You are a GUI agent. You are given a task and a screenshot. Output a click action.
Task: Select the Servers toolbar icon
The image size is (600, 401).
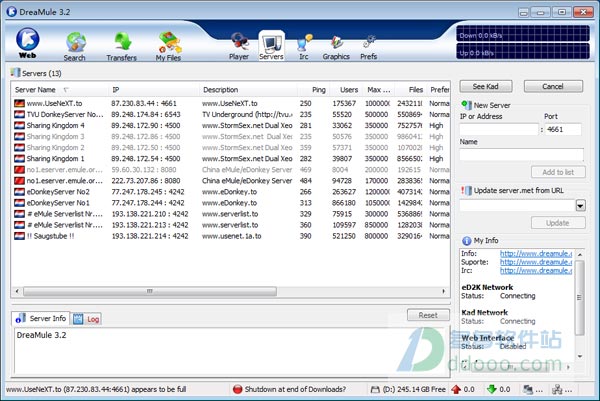point(271,46)
